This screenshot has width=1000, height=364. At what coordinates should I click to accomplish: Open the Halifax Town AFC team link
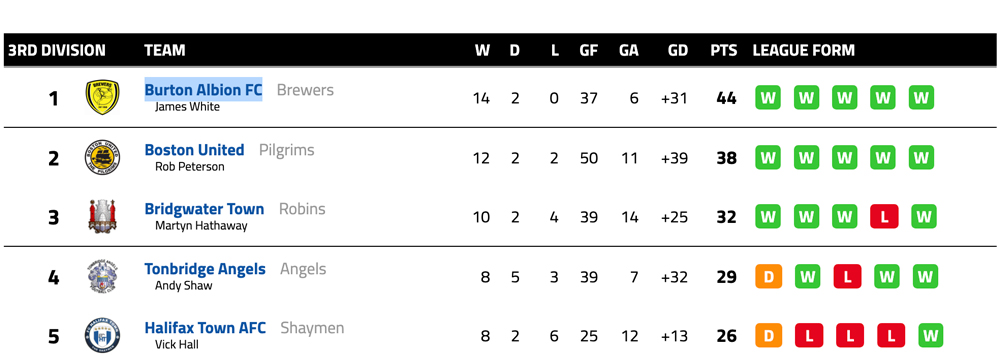pos(205,328)
